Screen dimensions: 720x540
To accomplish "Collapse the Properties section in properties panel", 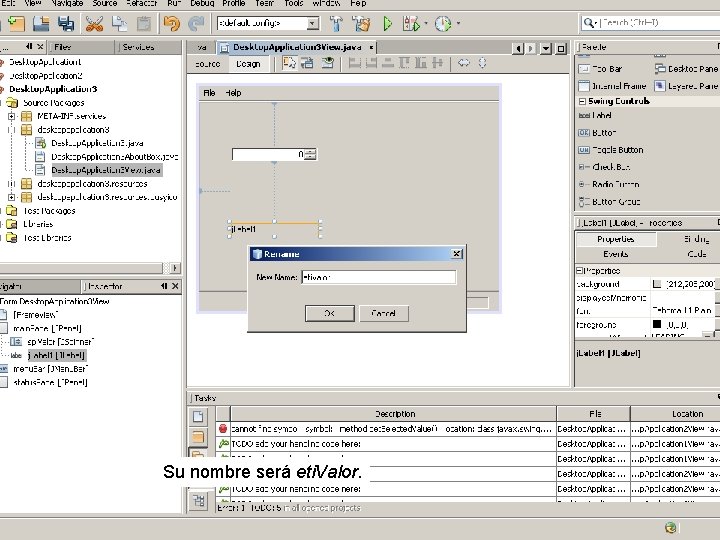I will pos(579,270).
